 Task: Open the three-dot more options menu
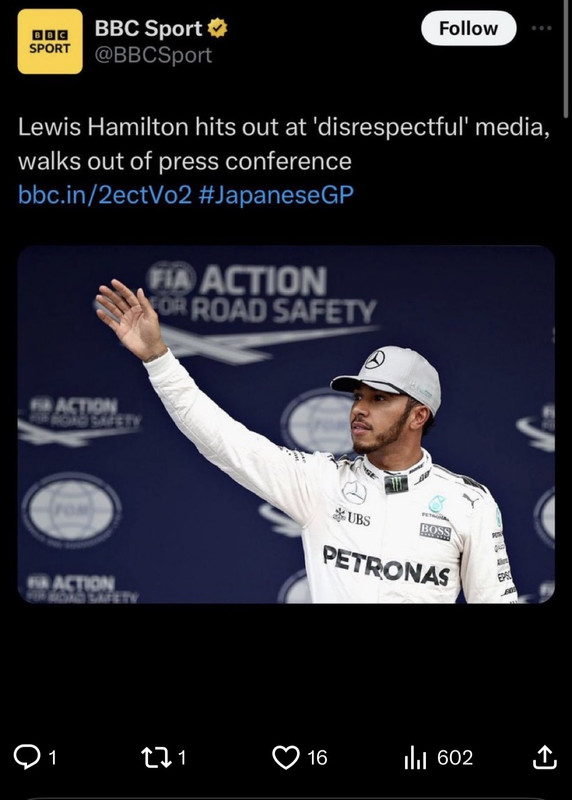[x=541, y=28]
